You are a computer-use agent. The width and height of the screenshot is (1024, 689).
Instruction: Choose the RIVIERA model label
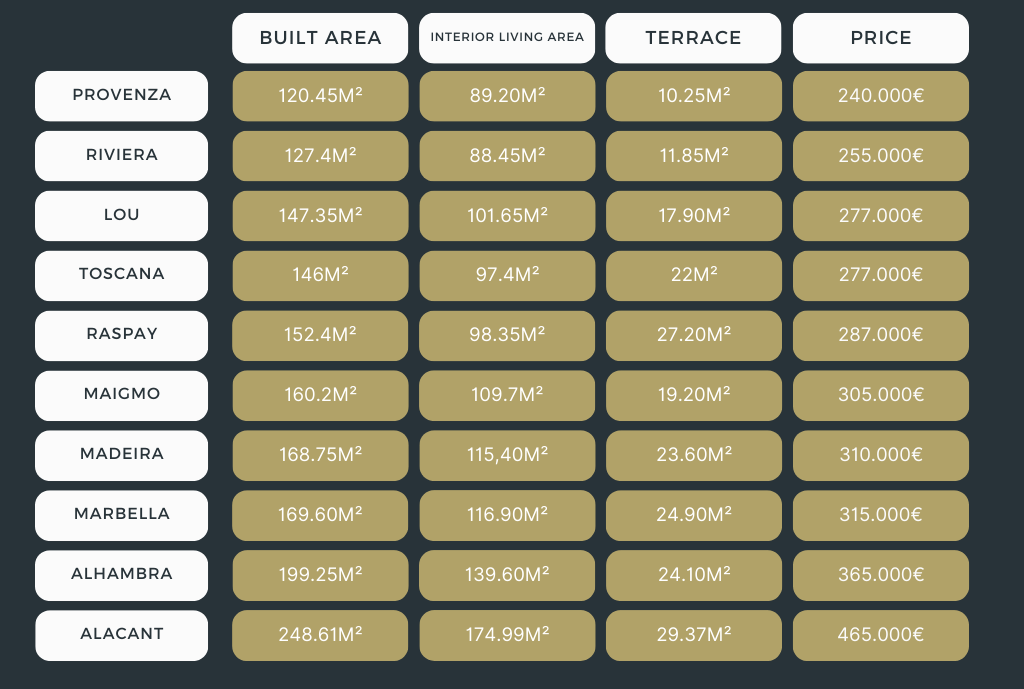pos(121,156)
